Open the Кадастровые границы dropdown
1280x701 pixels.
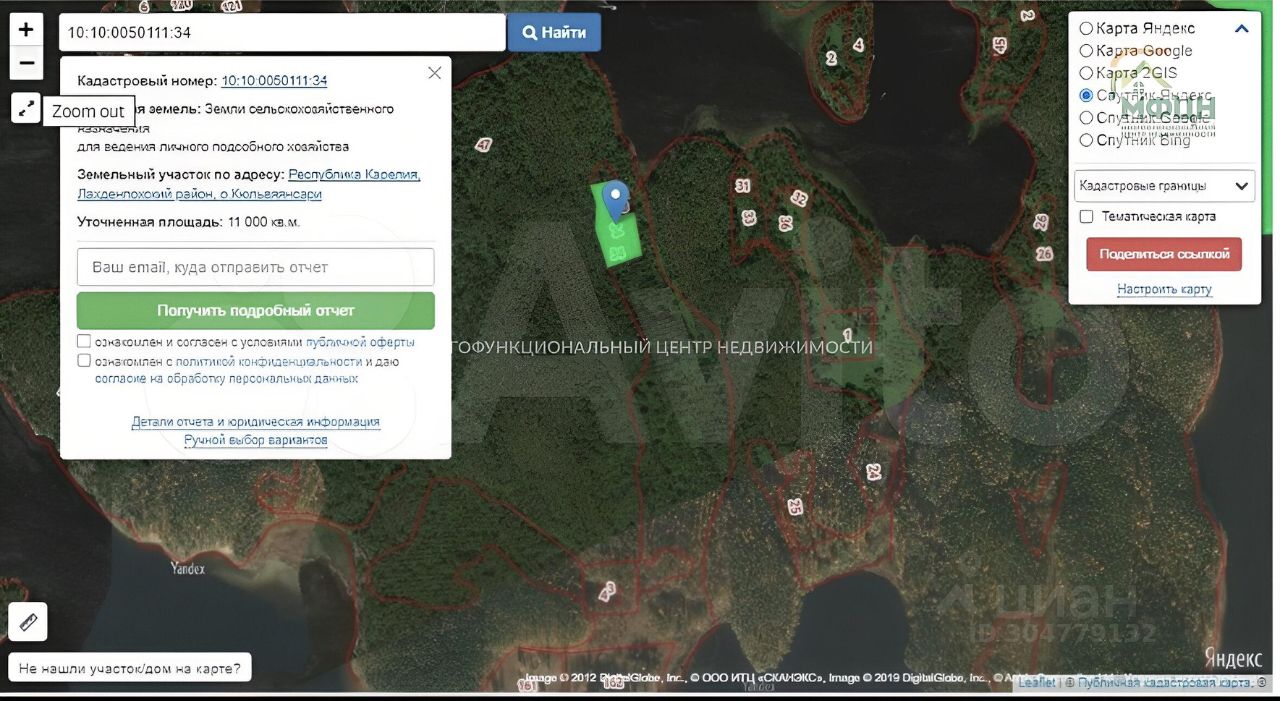[x=1164, y=186]
